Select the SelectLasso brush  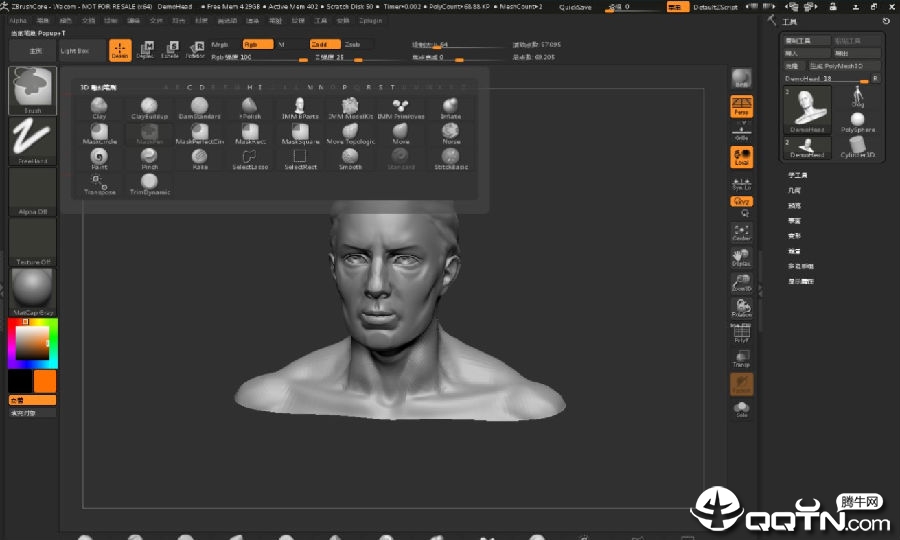coord(250,158)
